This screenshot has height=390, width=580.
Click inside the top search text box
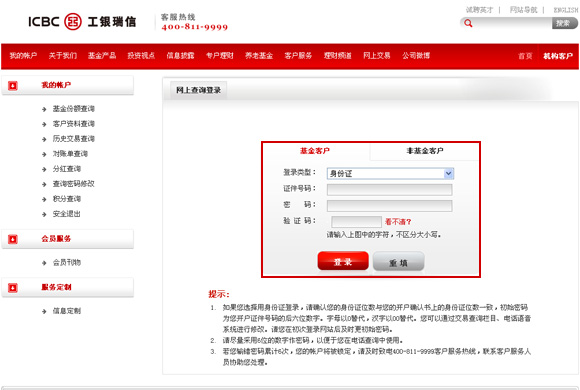coord(513,23)
